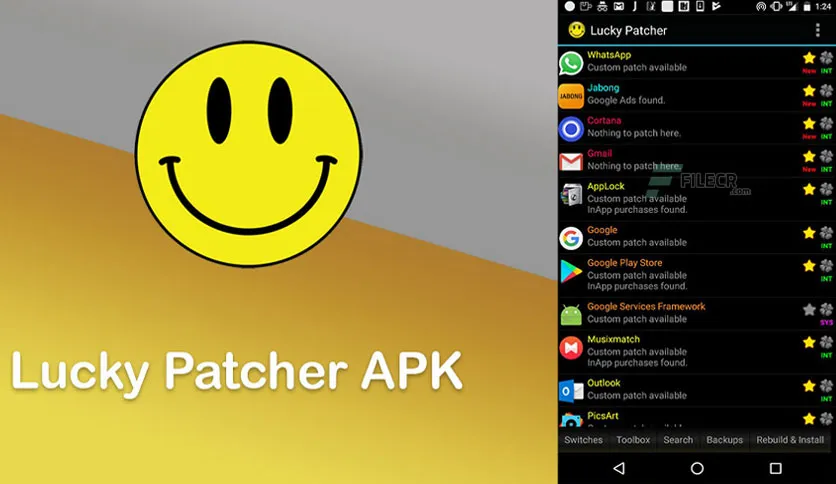
Task: Tap the Google Services Framework android icon
Action: coord(570,314)
